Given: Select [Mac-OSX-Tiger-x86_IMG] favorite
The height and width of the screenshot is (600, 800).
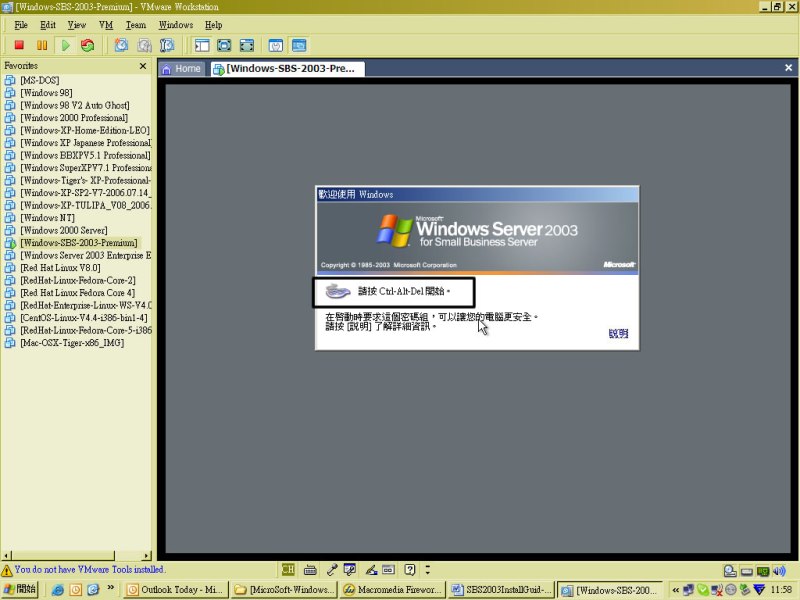Looking at the screenshot, I should [72, 343].
